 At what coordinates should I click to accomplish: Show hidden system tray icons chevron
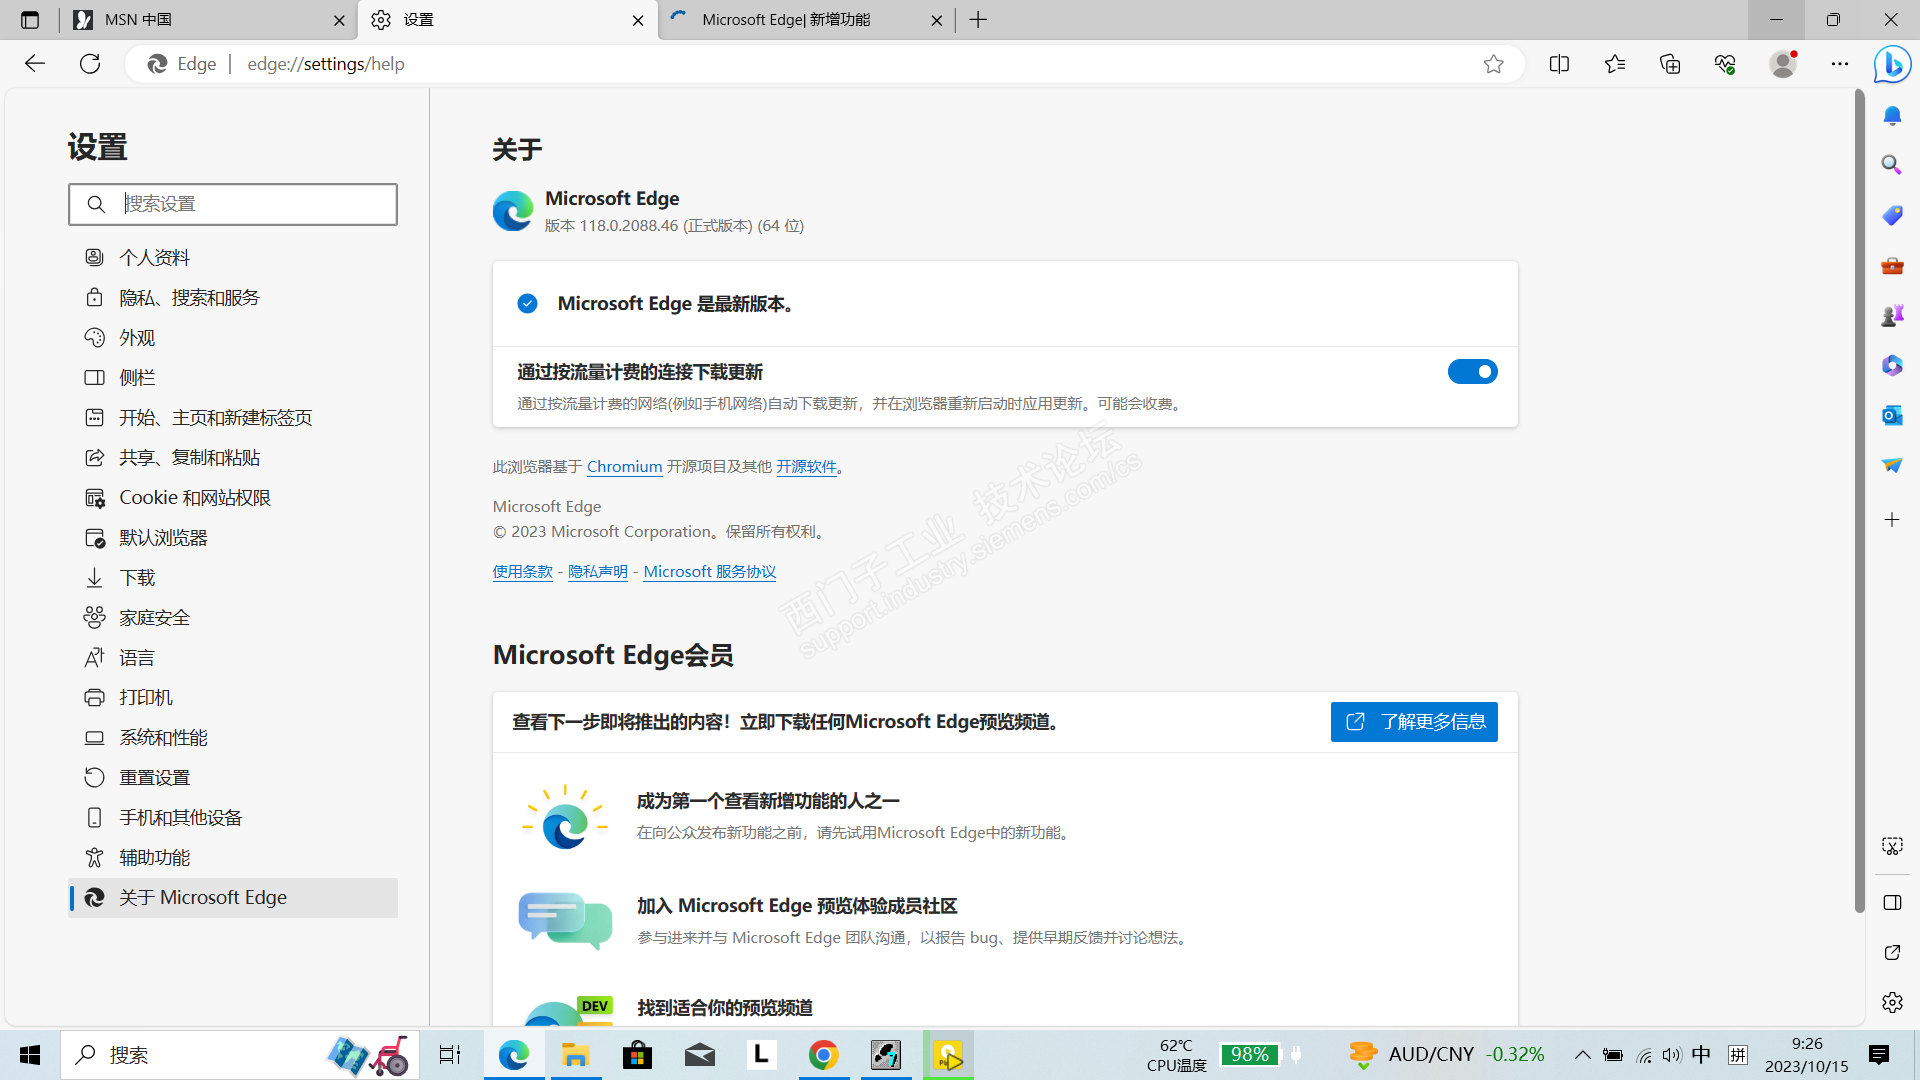point(1582,1055)
